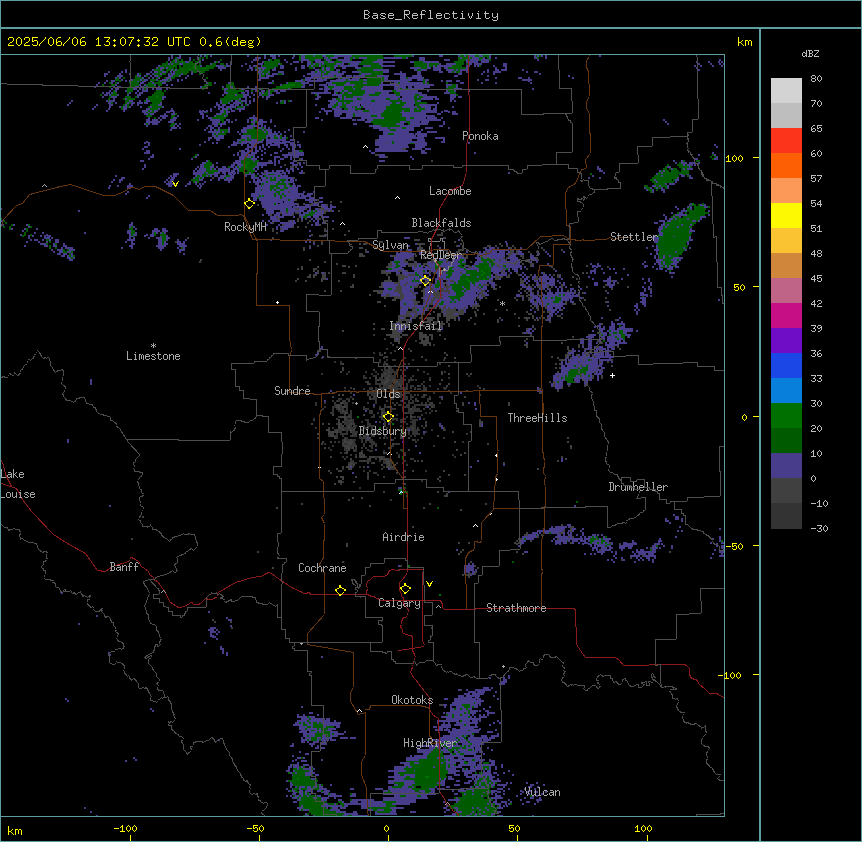This screenshot has height=842, width=862.
Task: Select the red 65-60 dBZ legend swatch
Action: point(786,141)
